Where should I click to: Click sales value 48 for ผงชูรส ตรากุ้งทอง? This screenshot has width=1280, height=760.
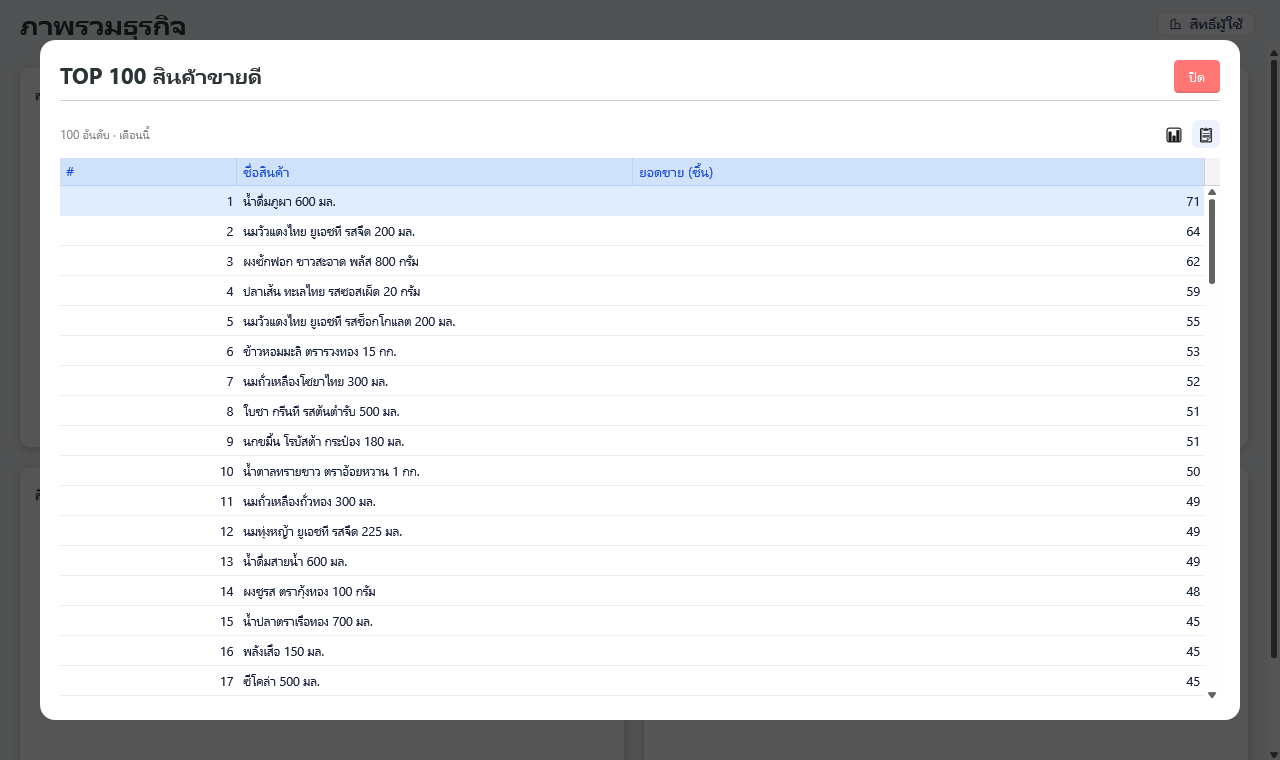(x=1192, y=592)
